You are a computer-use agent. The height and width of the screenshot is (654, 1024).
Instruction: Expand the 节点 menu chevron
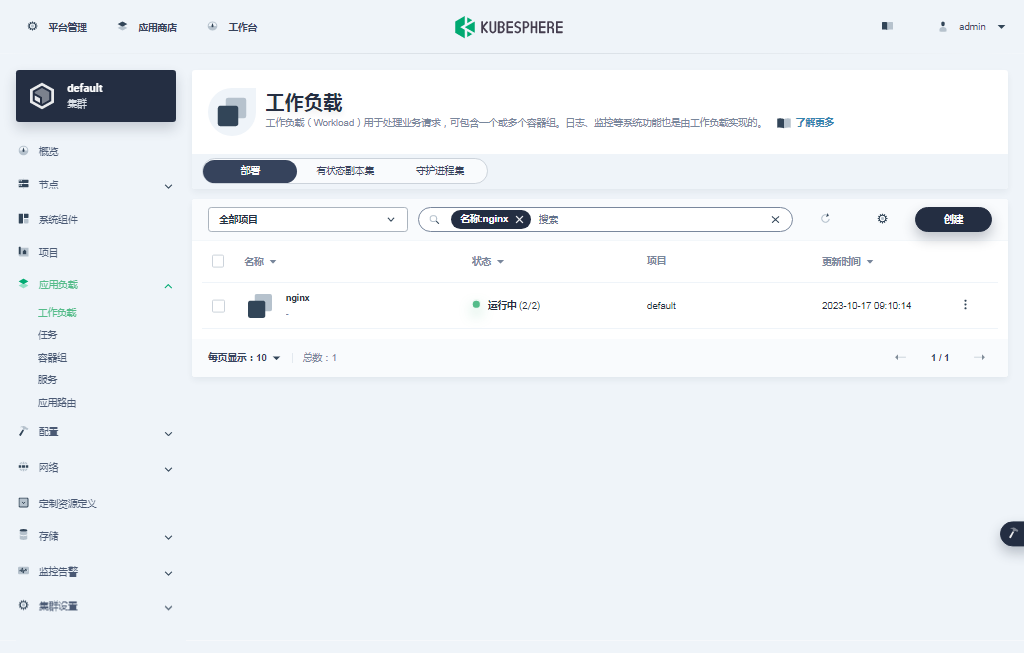tap(168, 186)
